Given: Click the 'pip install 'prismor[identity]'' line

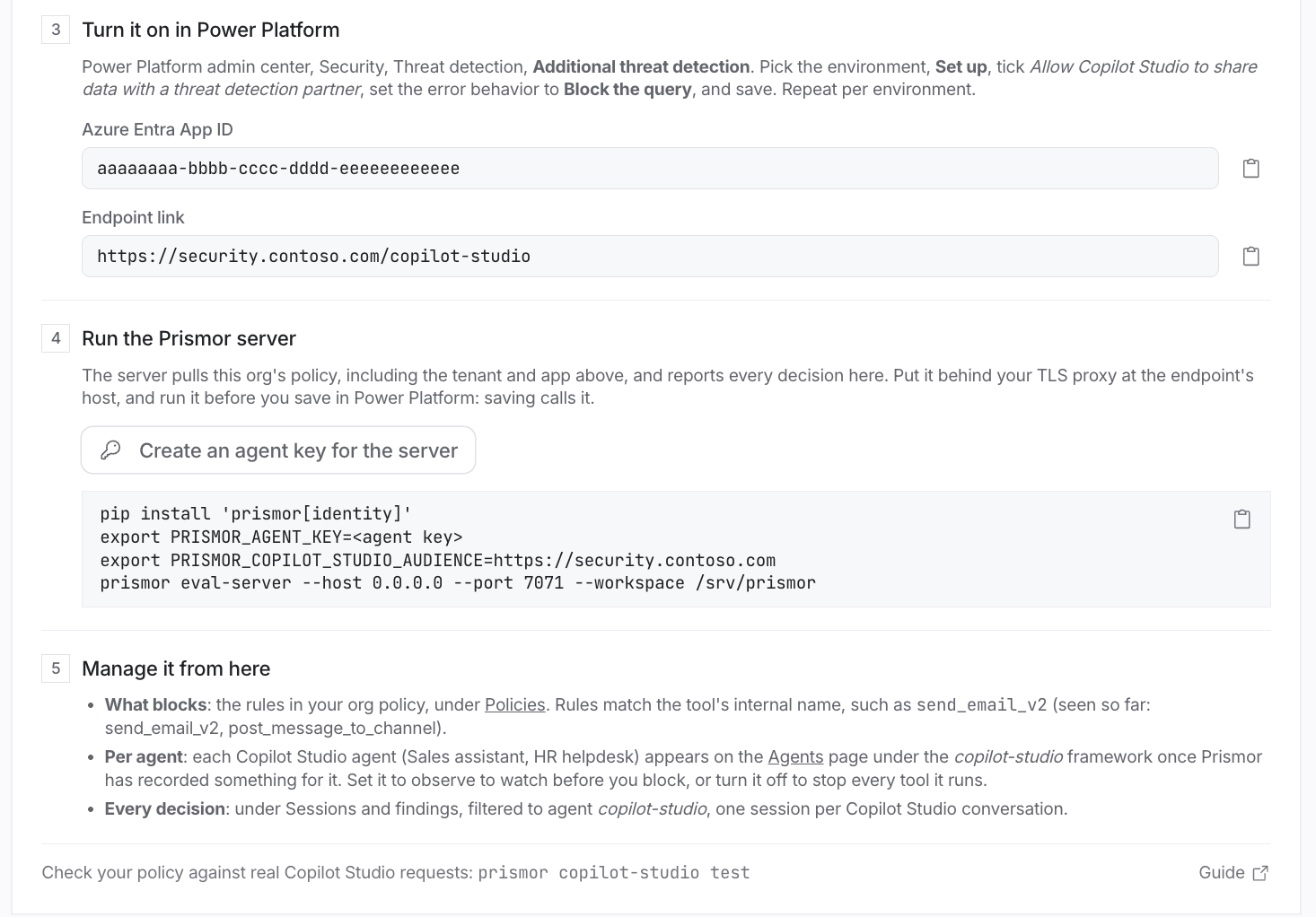Looking at the screenshot, I should [256, 514].
